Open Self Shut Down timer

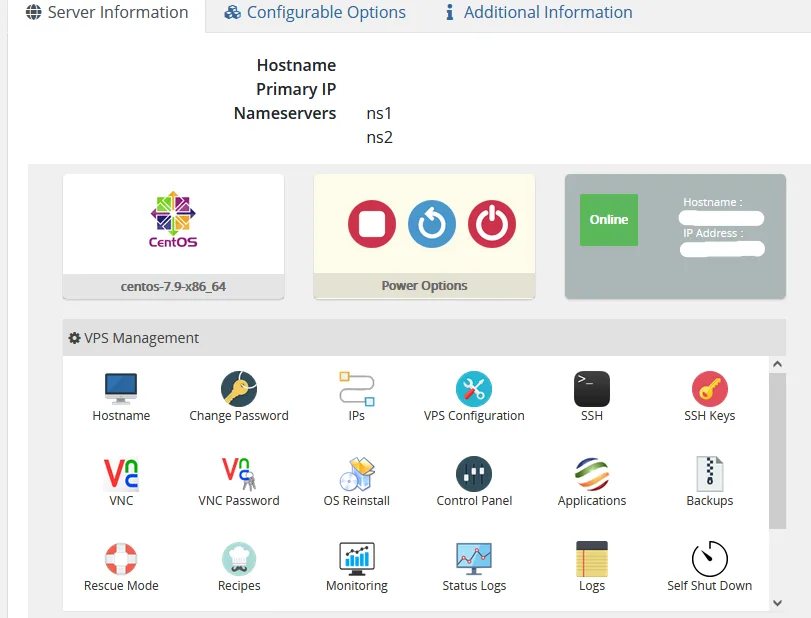click(x=709, y=559)
